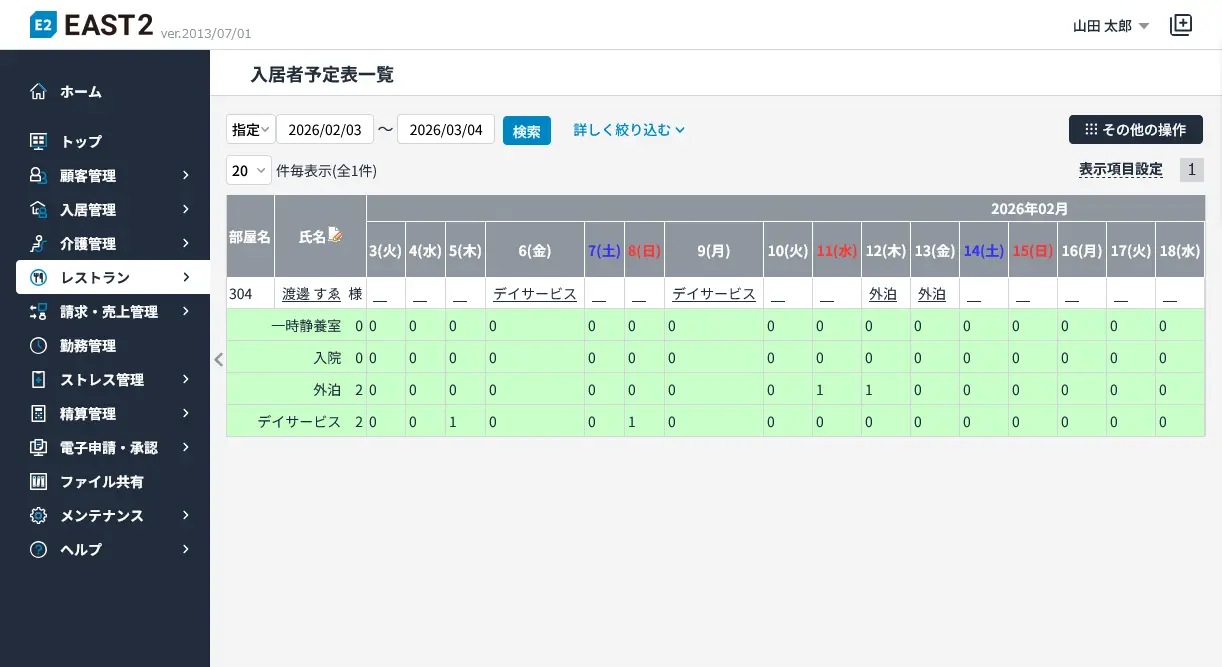Screen dimensions: 1222x667
Task: Open the 山田 太郎 user menu
Action: click(1110, 26)
